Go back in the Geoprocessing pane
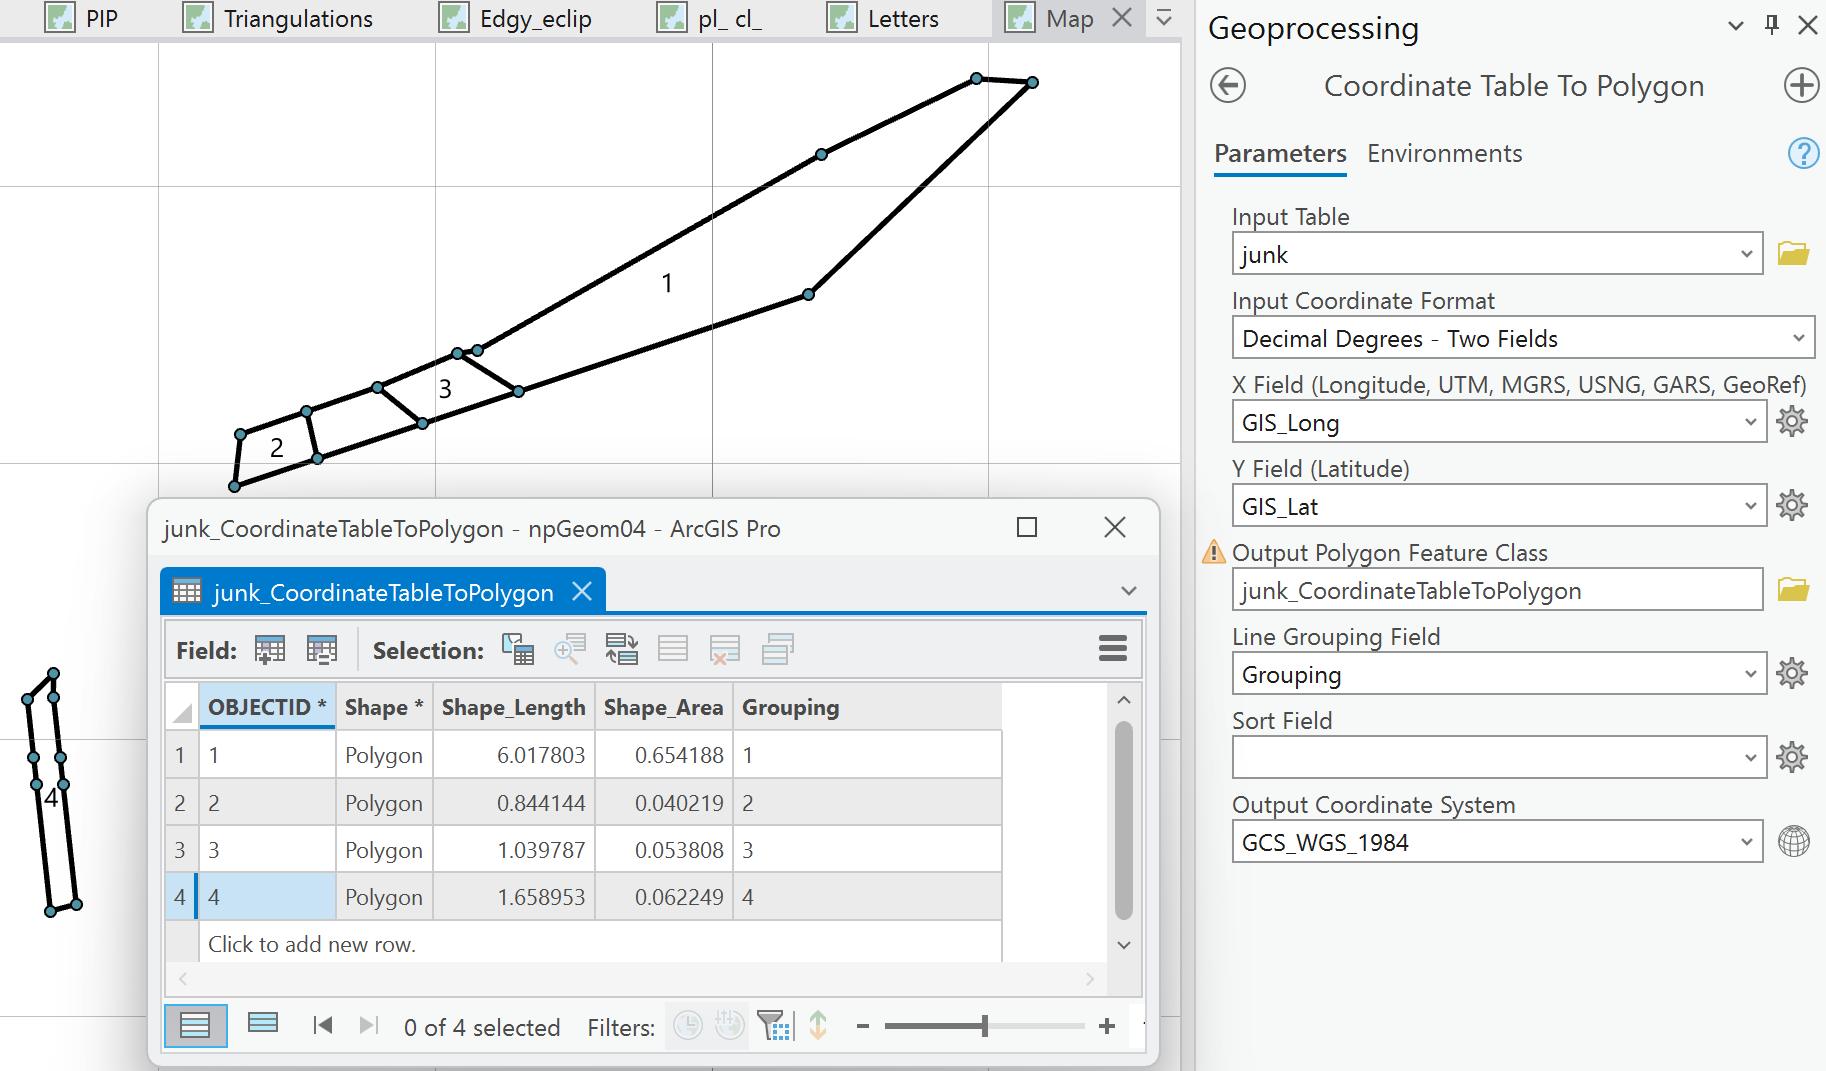The height and width of the screenshot is (1071, 1826). (x=1228, y=86)
